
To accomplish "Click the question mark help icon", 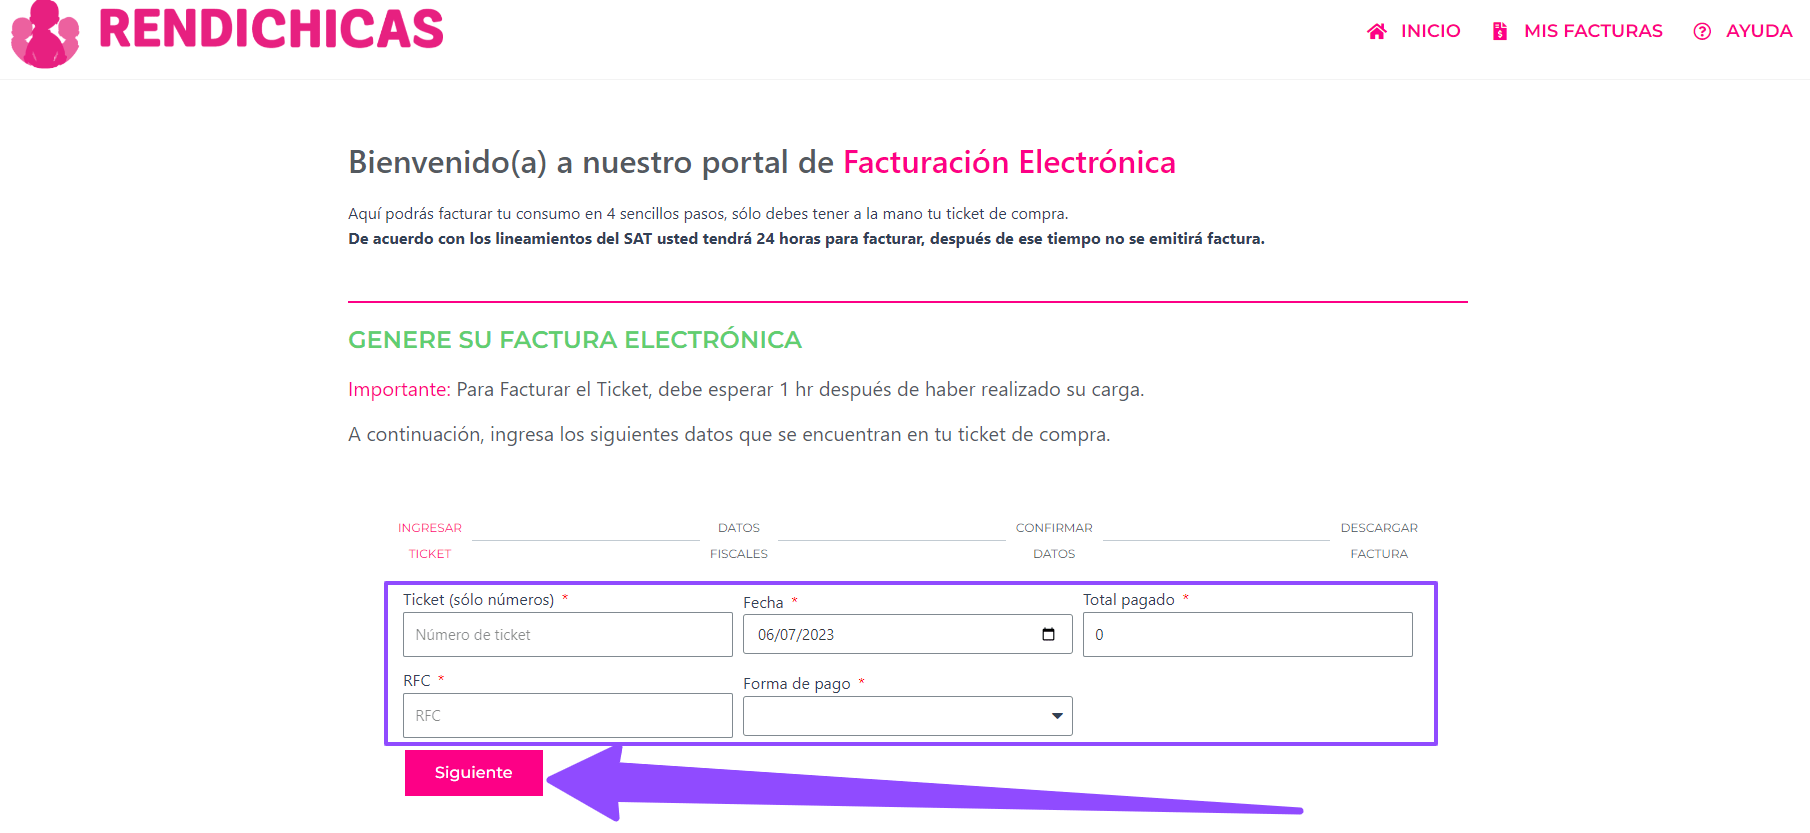I will pos(1702,31).
